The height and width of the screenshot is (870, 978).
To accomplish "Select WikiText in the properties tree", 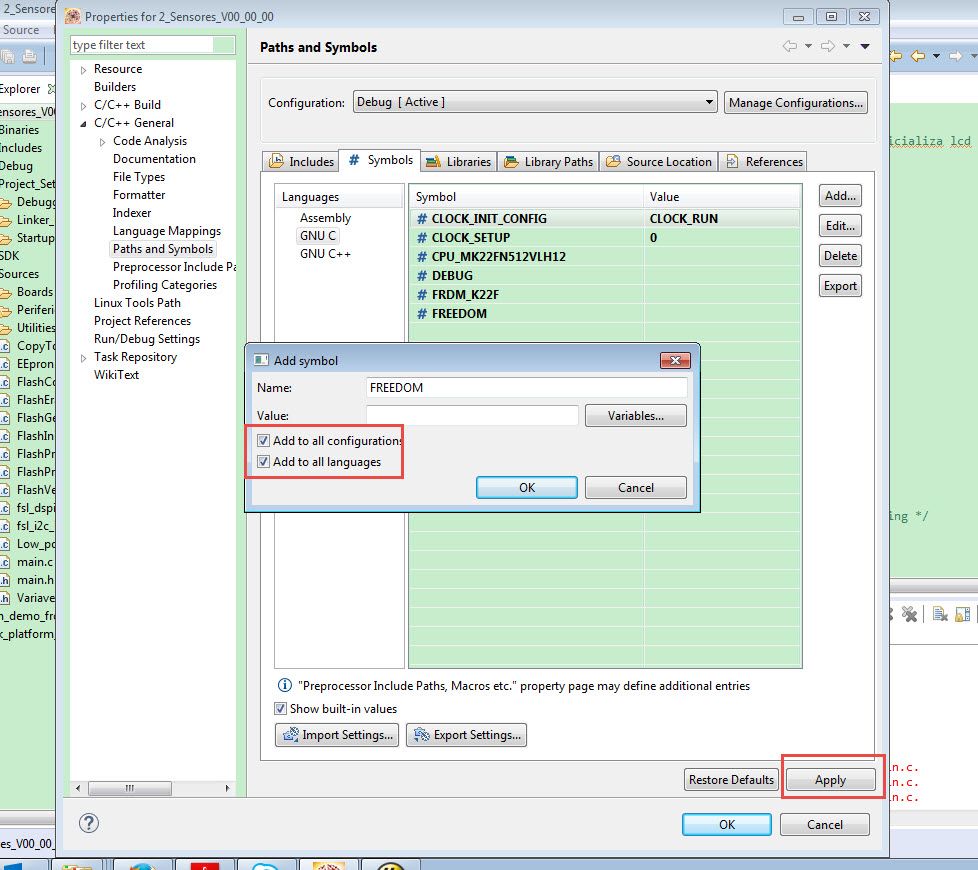I will [x=116, y=375].
